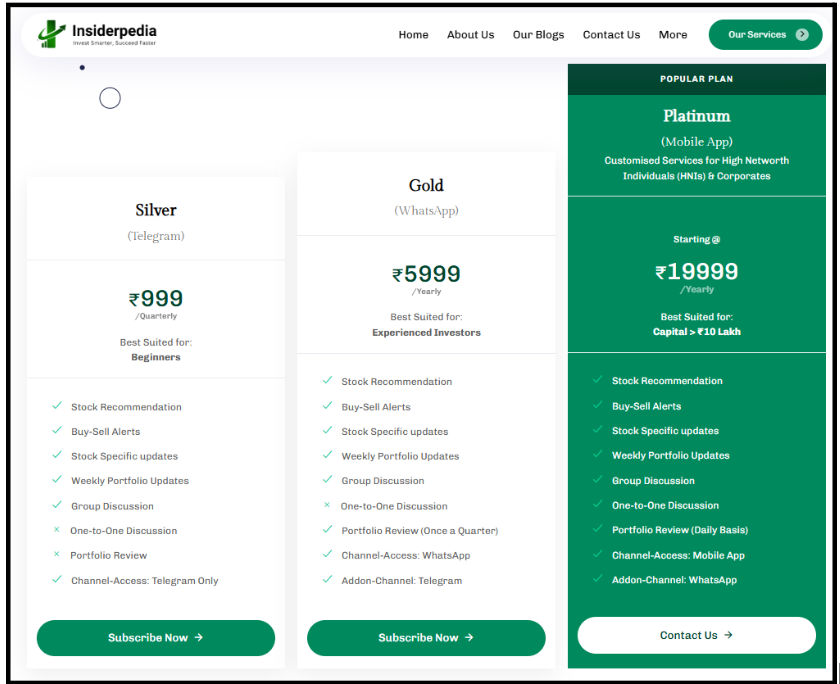The height and width of the screenshot is (684, 840).
Task: Click Gold's Weekly Portfolio Updates checkmark
Action: (327, 455)
